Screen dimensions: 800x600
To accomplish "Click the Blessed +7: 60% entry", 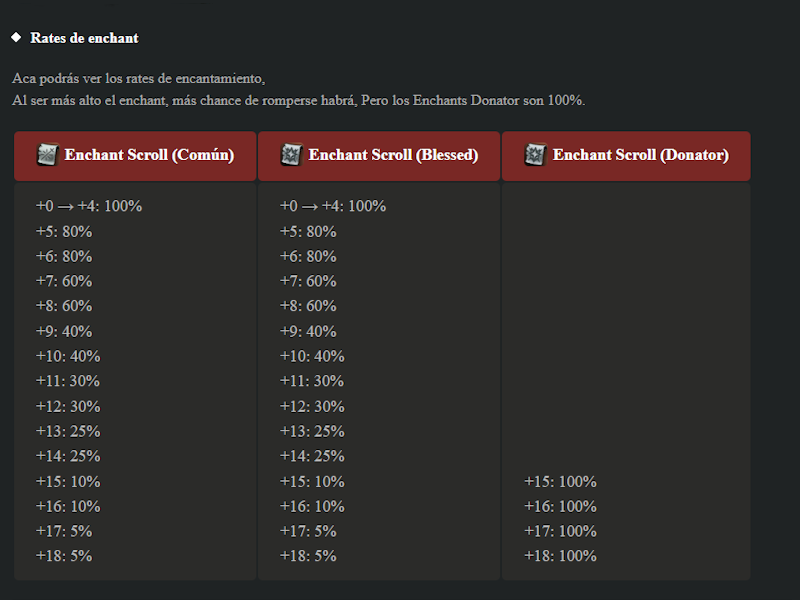I will [x=308, y=281].
